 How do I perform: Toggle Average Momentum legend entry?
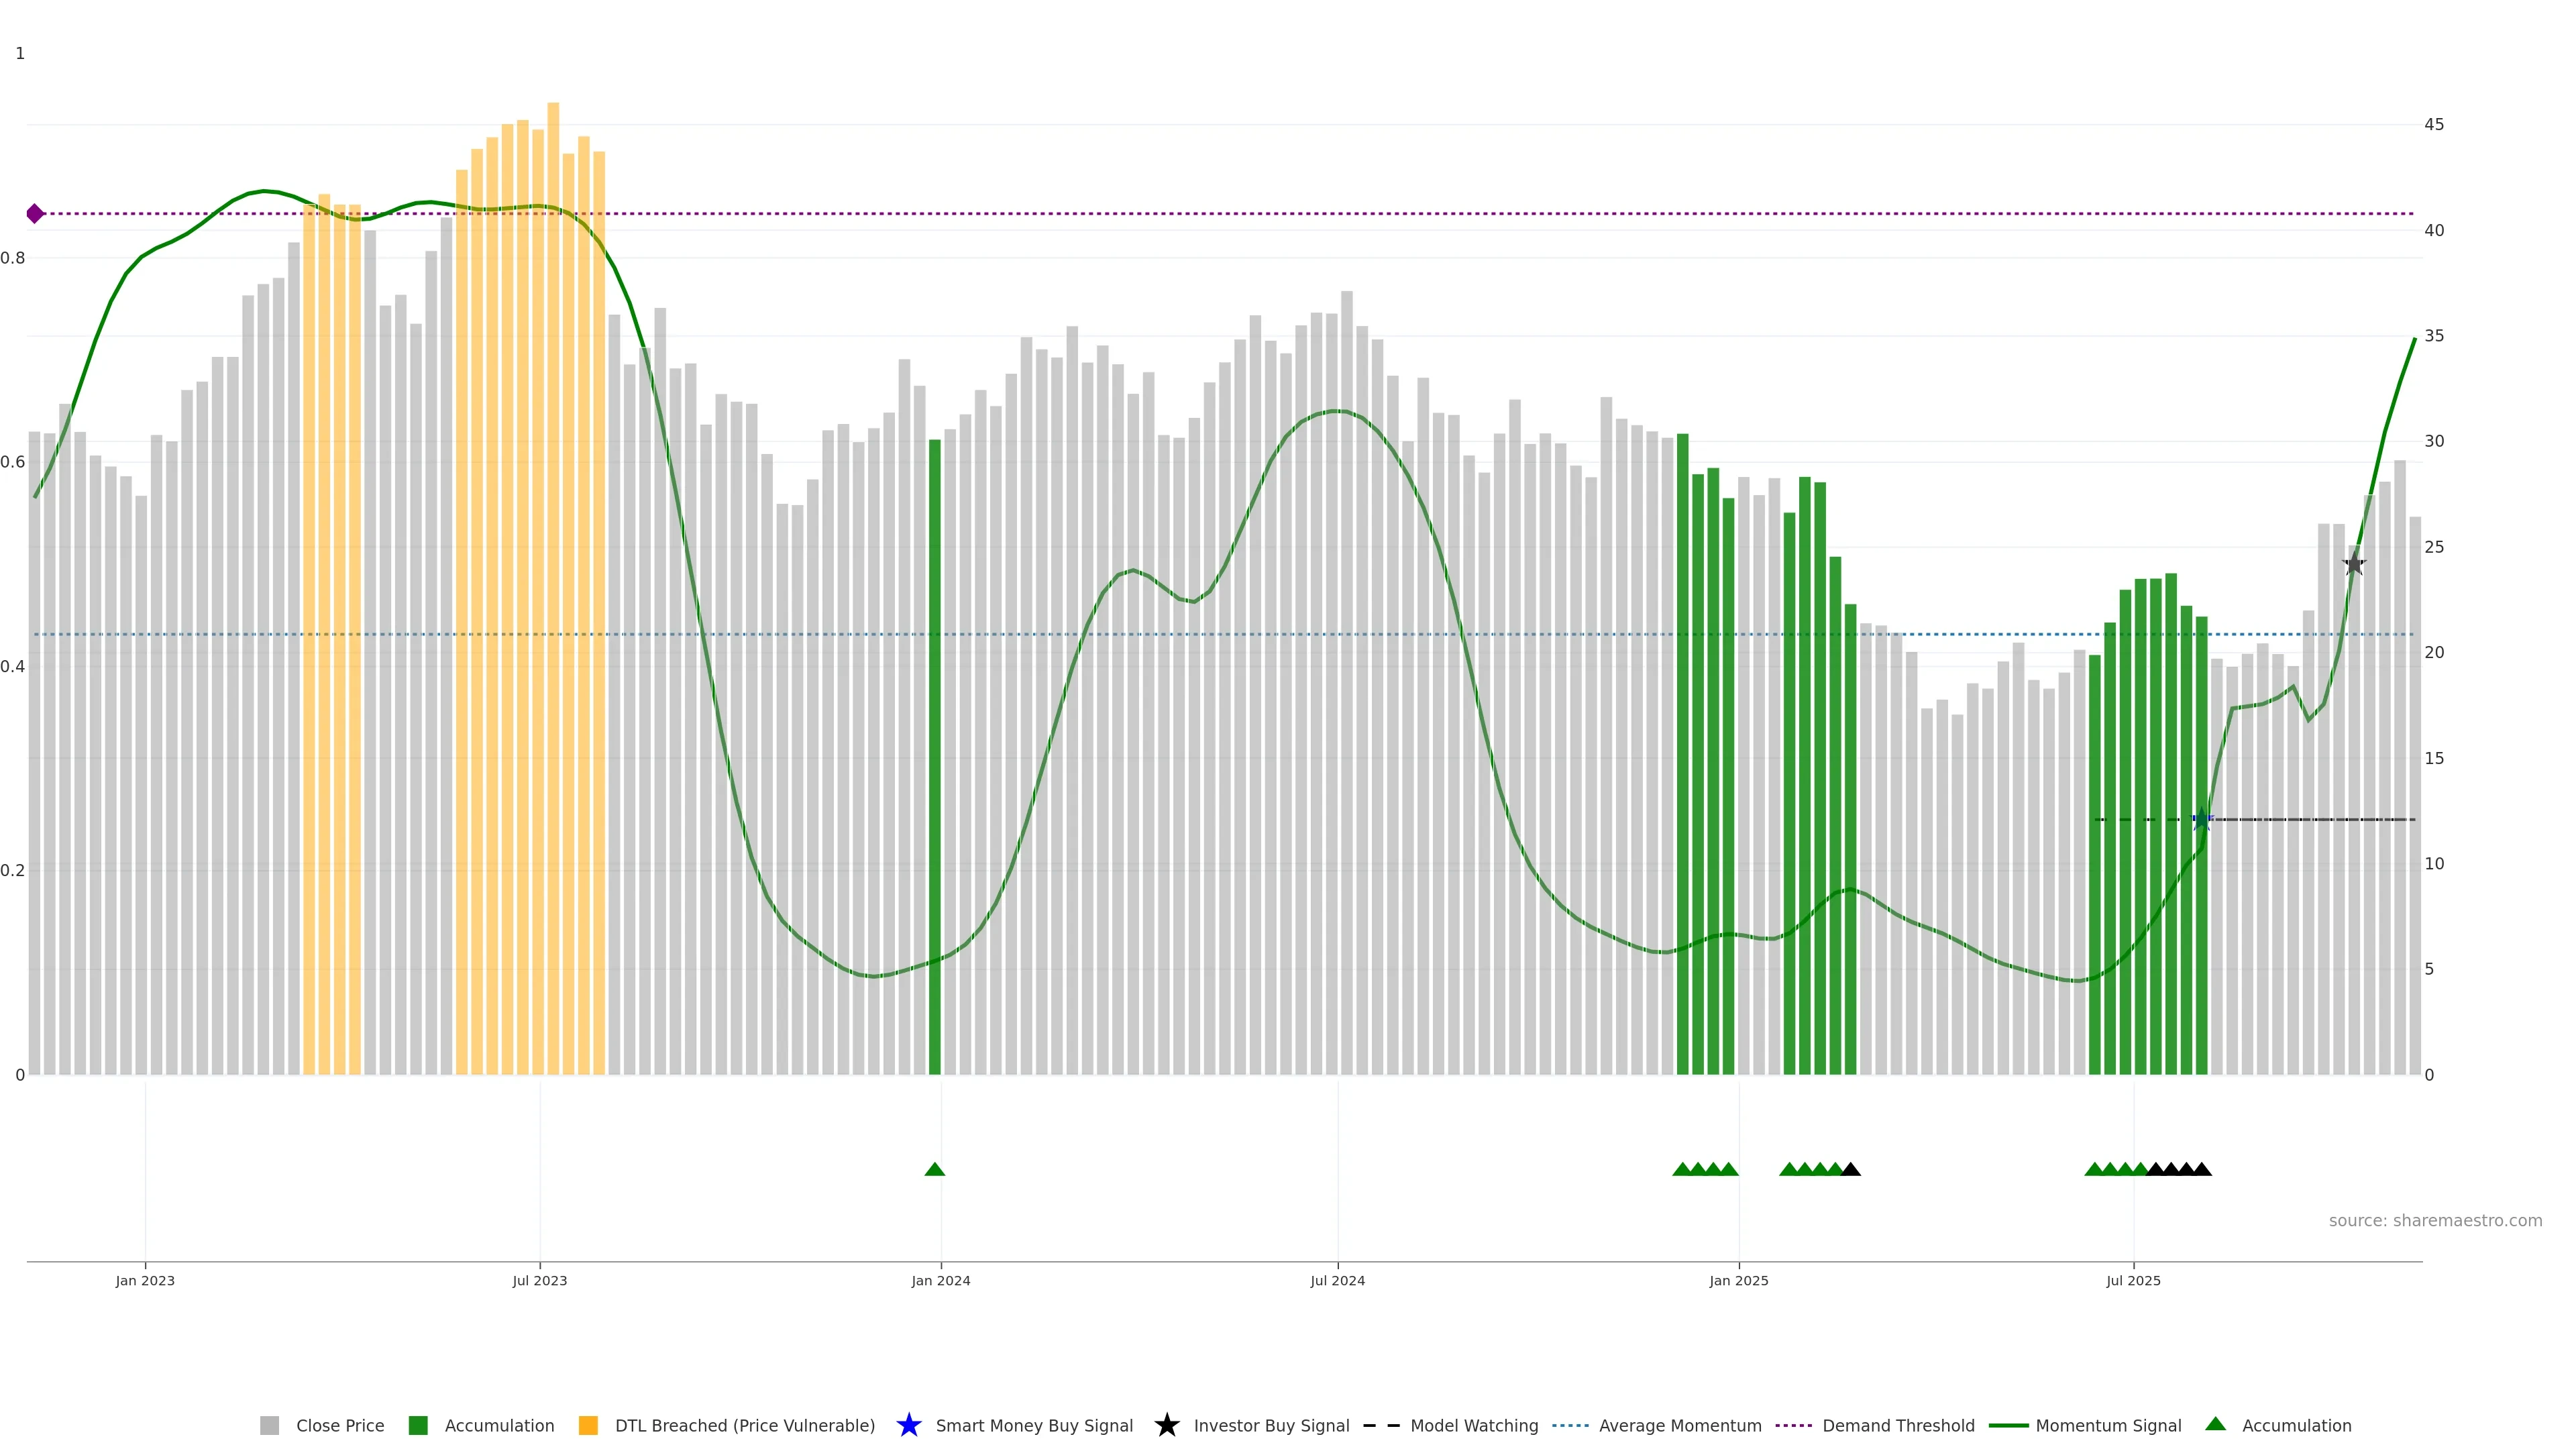[1680, 1426]
